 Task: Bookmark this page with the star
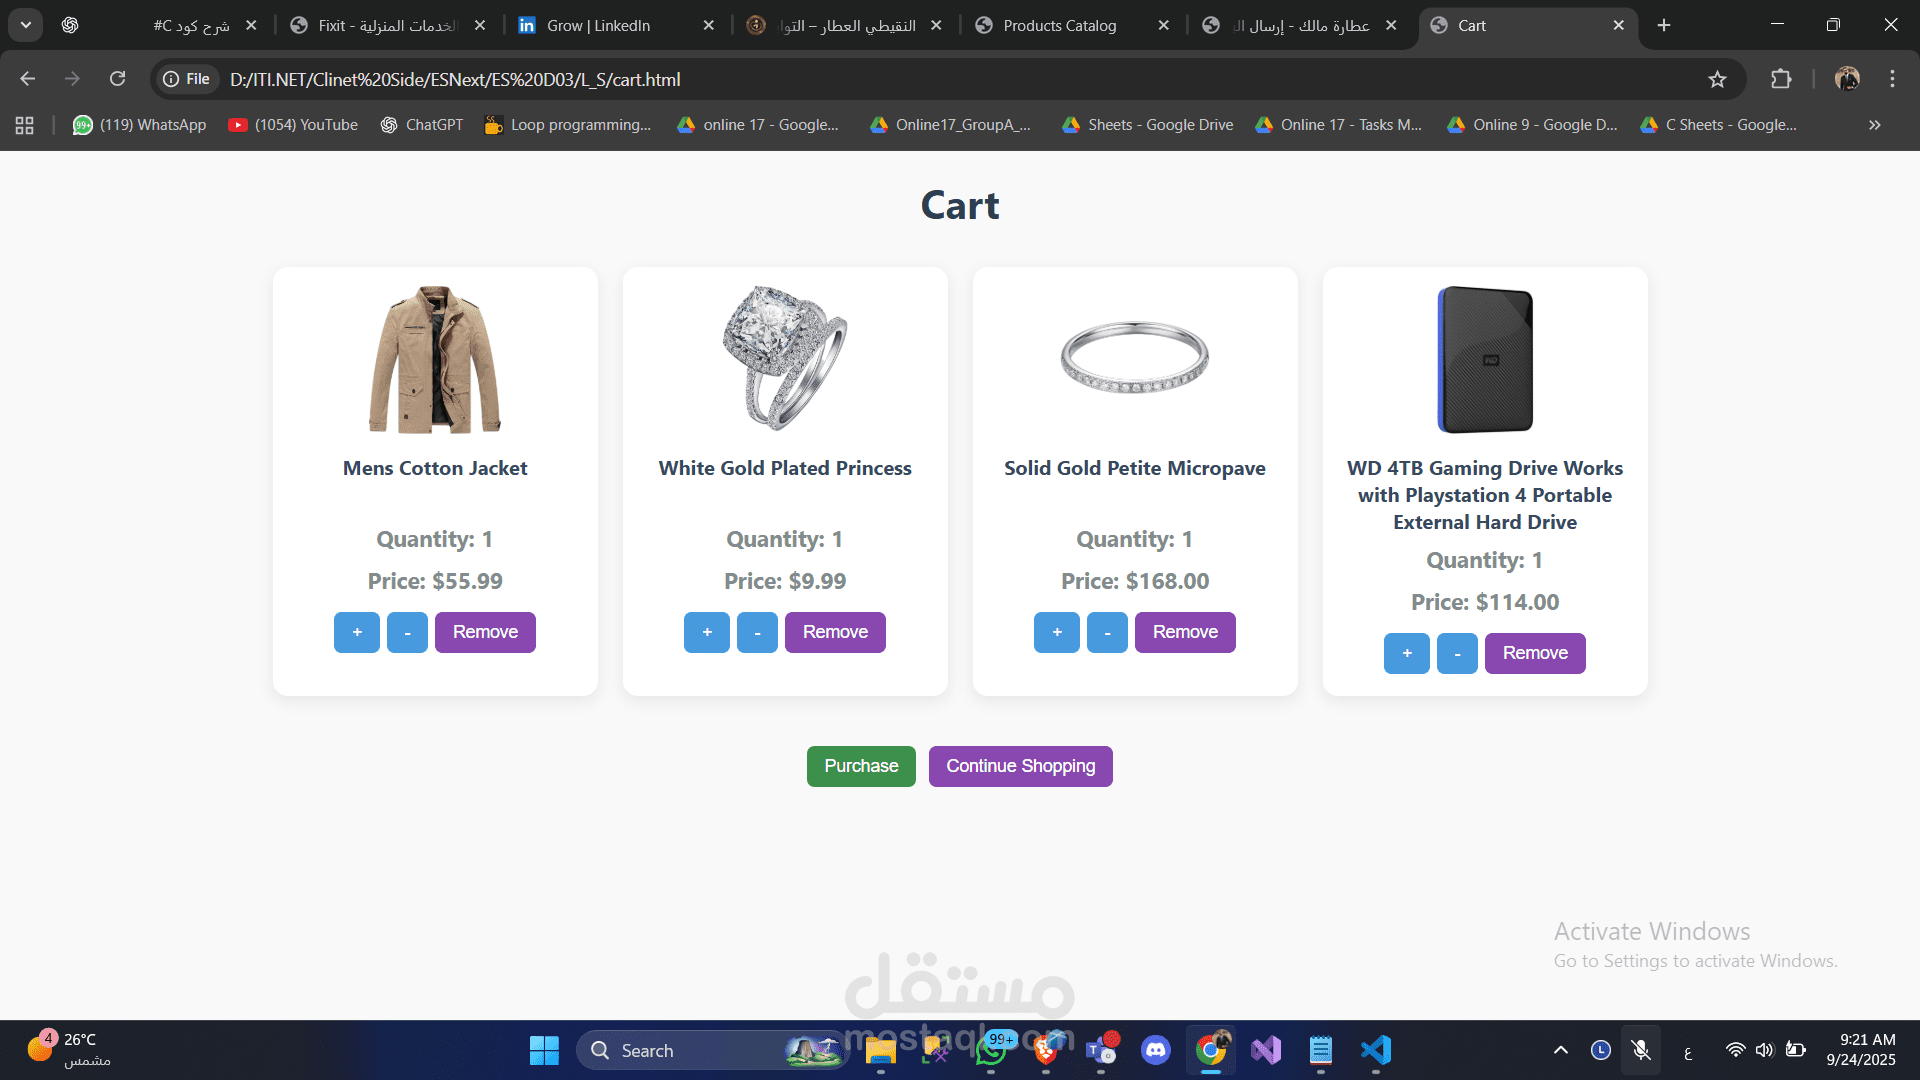pyautogui.click(x=1717, y=79)
